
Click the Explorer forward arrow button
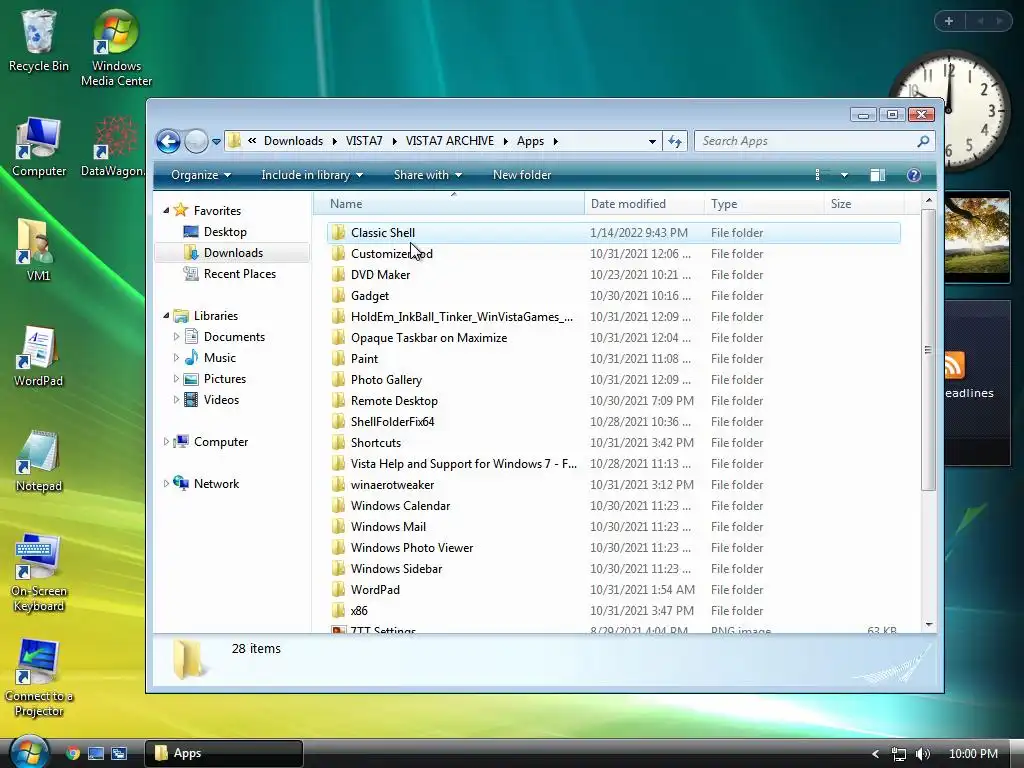196,141
